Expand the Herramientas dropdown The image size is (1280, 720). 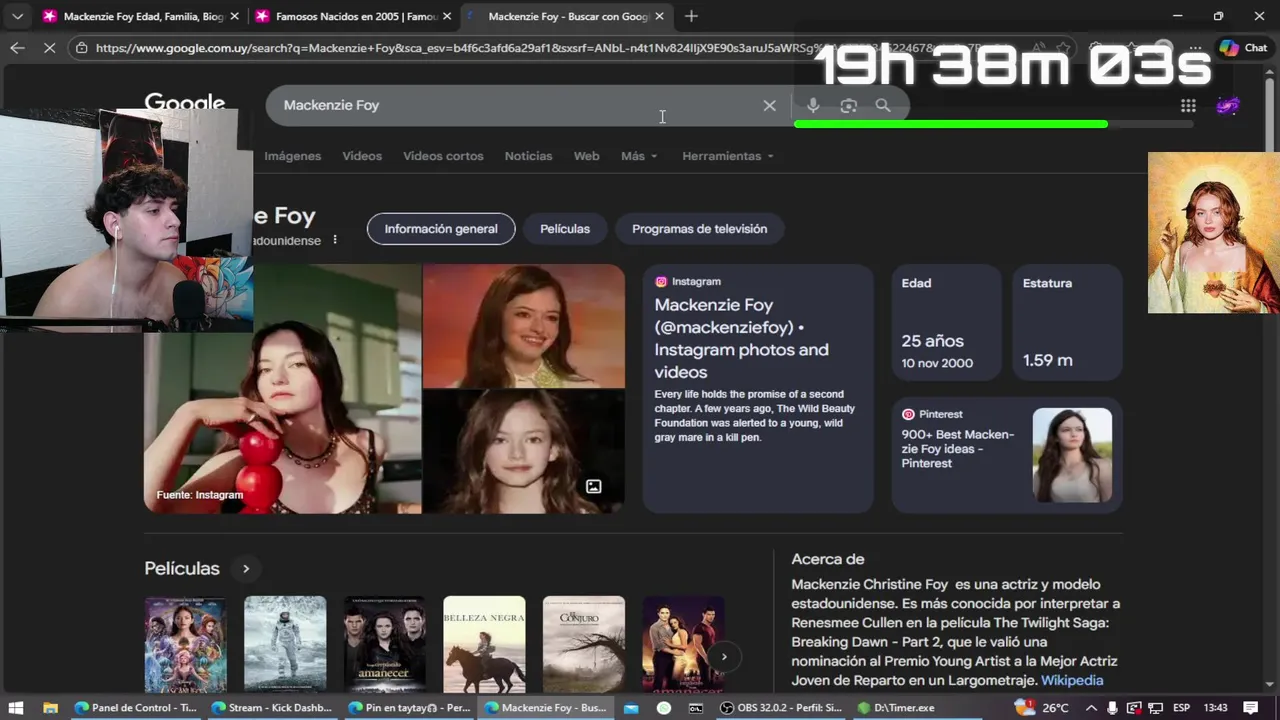tap(728, 156)
